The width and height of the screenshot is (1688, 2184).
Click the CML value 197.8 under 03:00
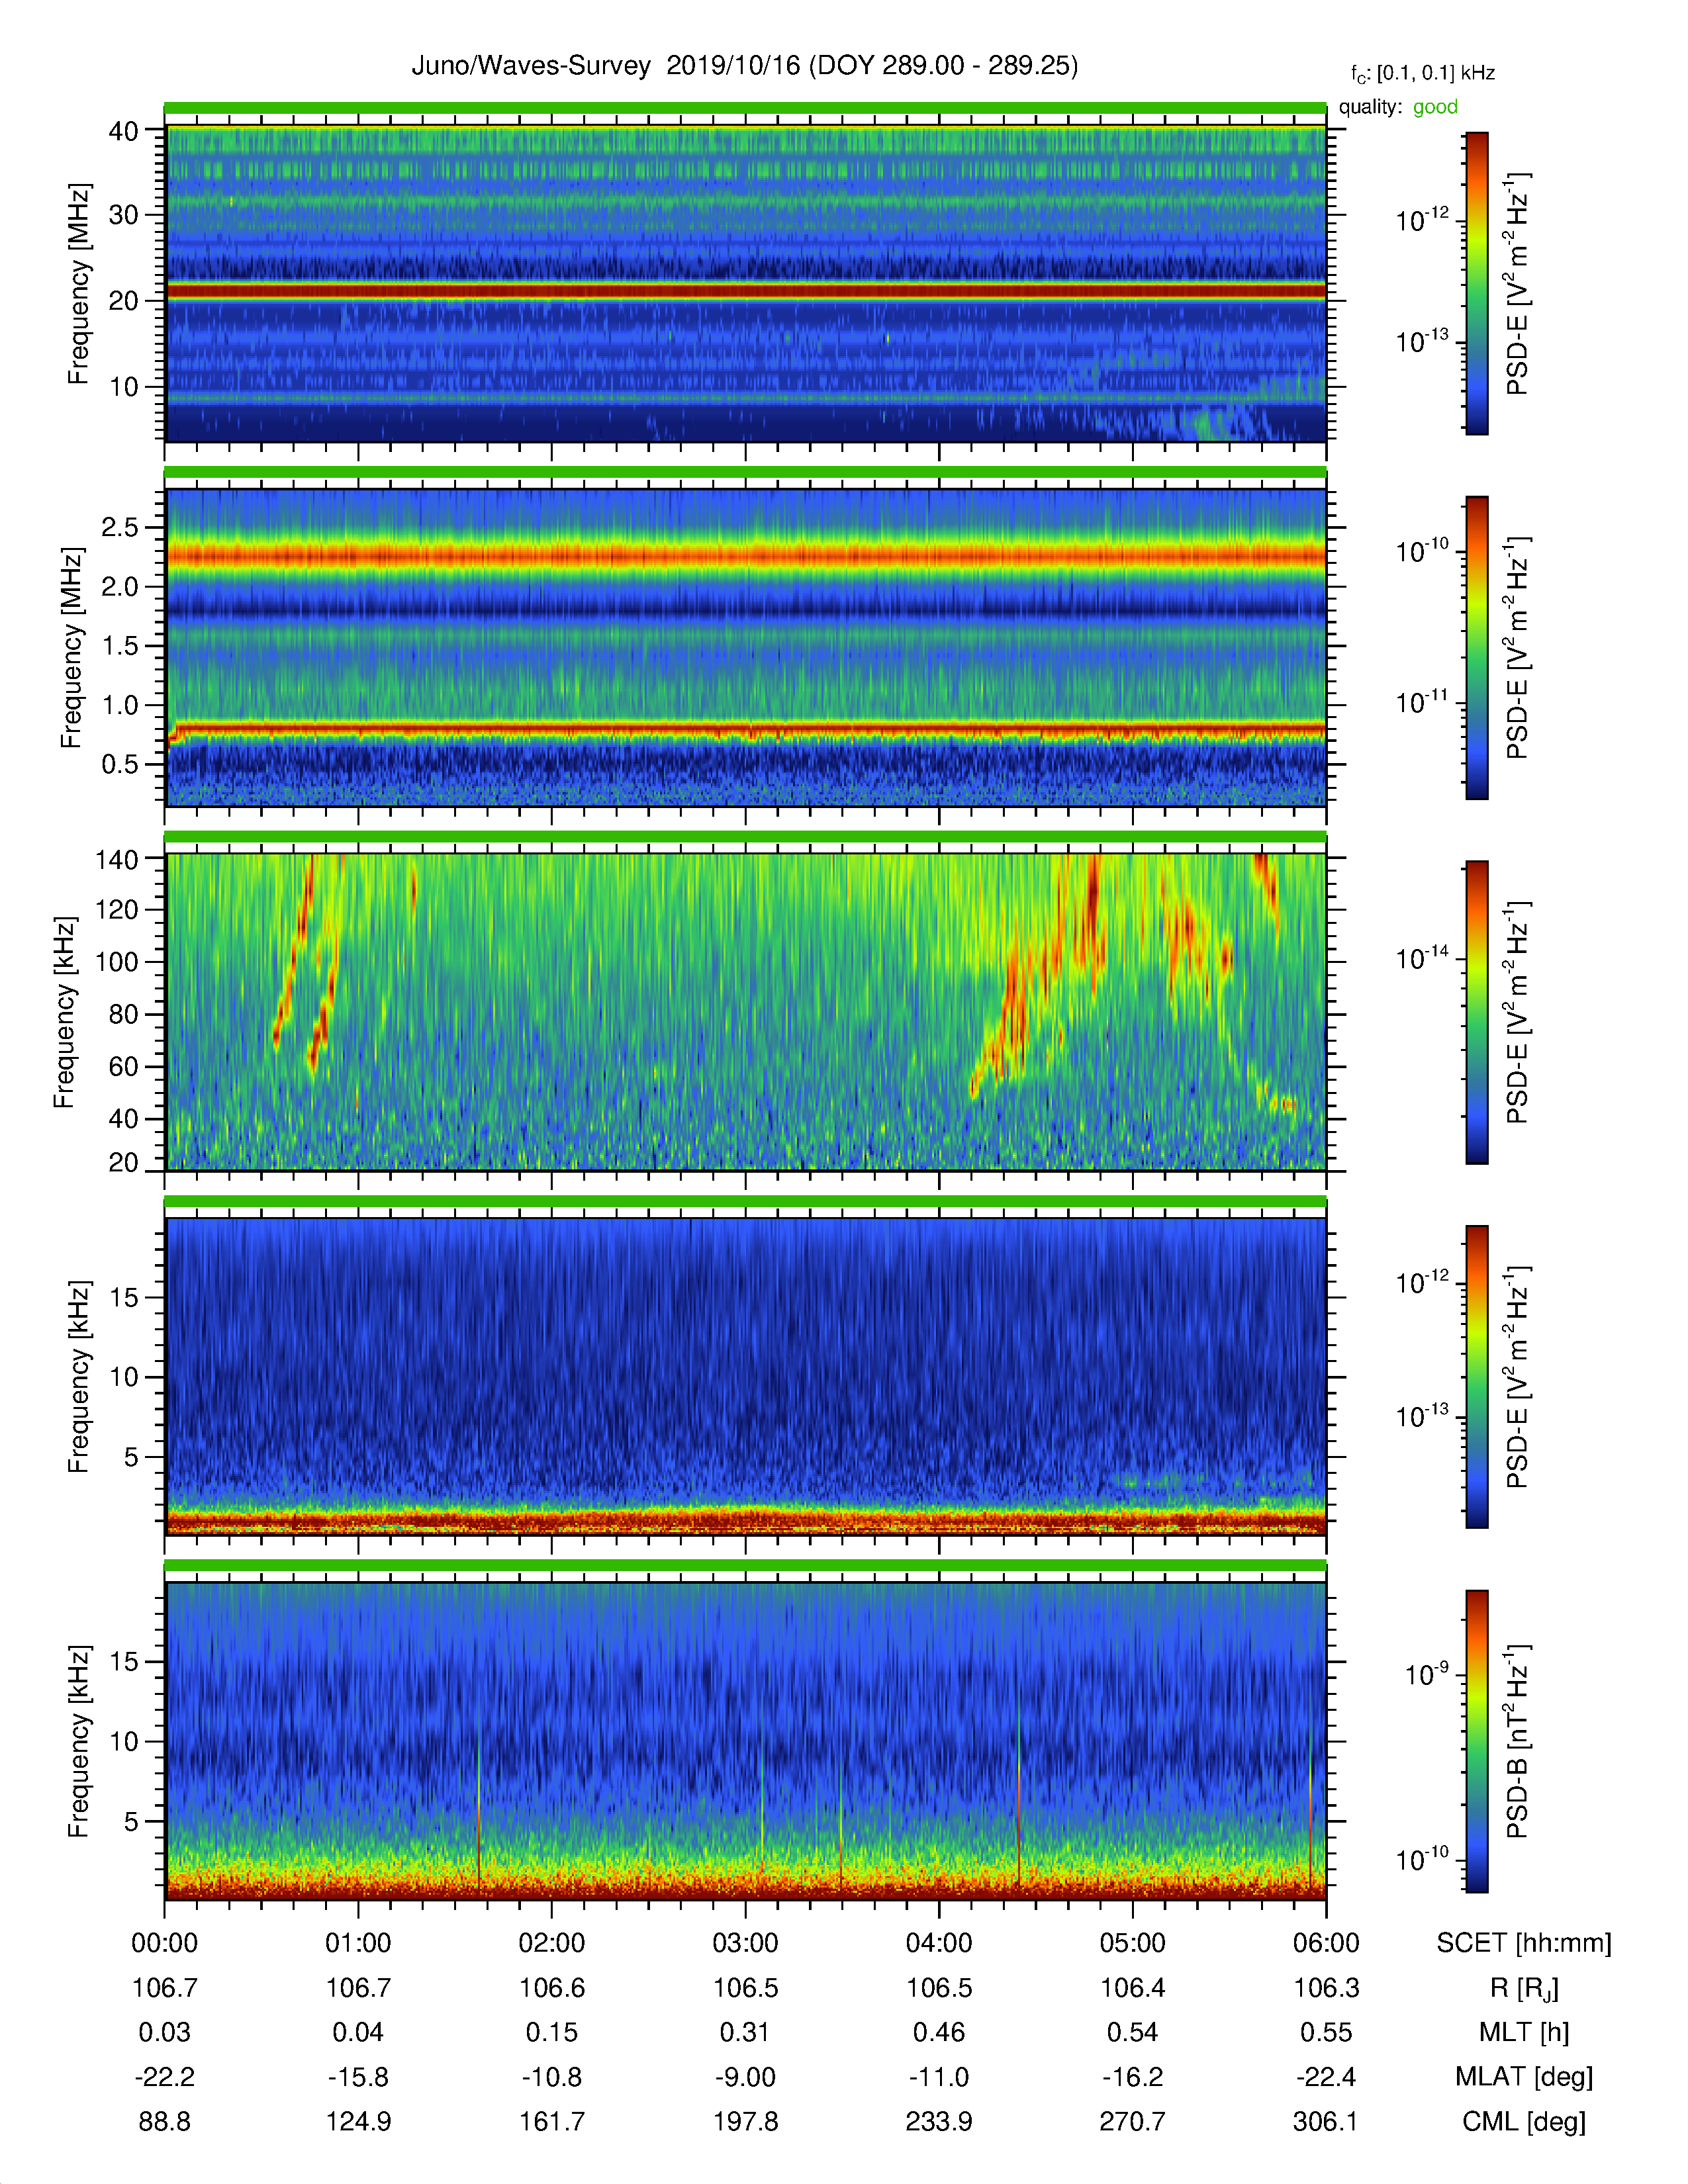[x=745, y=2121]
